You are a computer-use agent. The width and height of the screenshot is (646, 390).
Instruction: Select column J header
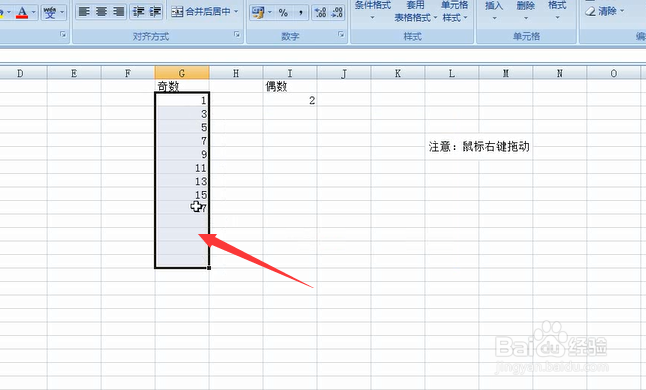coord(344,73)
